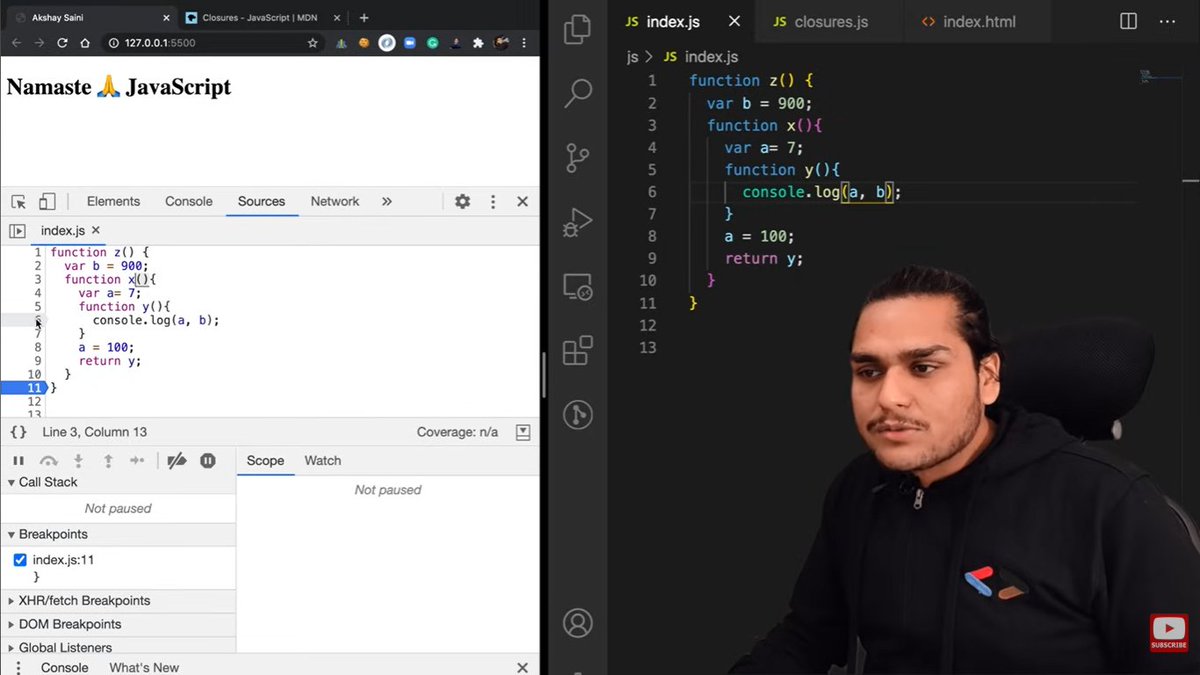1200x675 pixels.
Task: Close index.js file tab in Sources
Action: pos(96,231)
